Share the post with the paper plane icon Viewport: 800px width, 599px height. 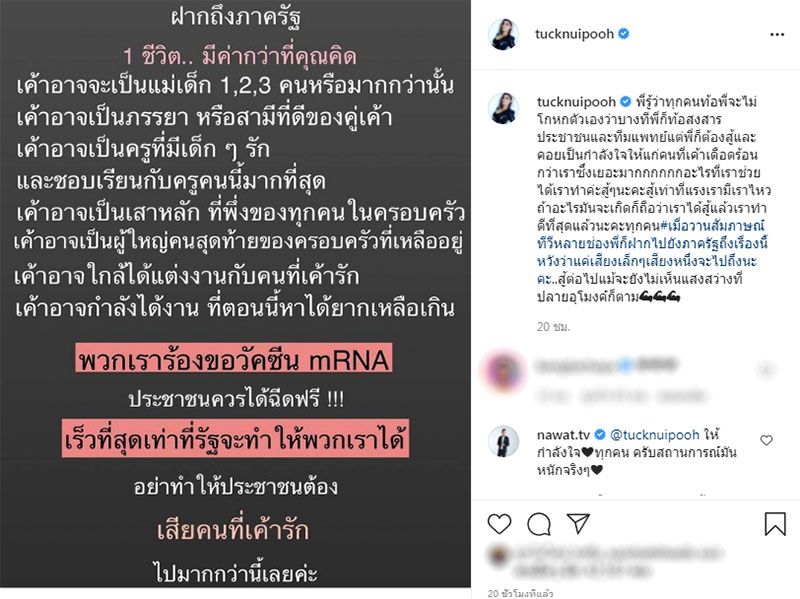coord(578,523)
